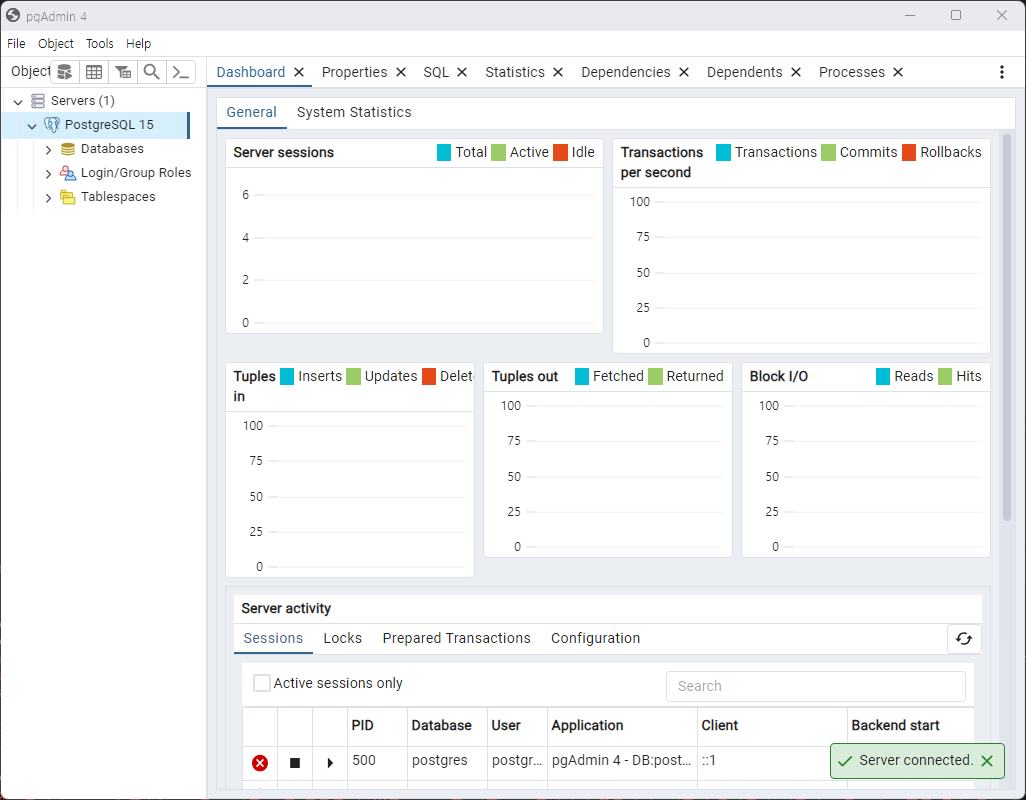1026x800 pixels.
Task: Expand details of PID 500 session row
Action: (330, 763)
